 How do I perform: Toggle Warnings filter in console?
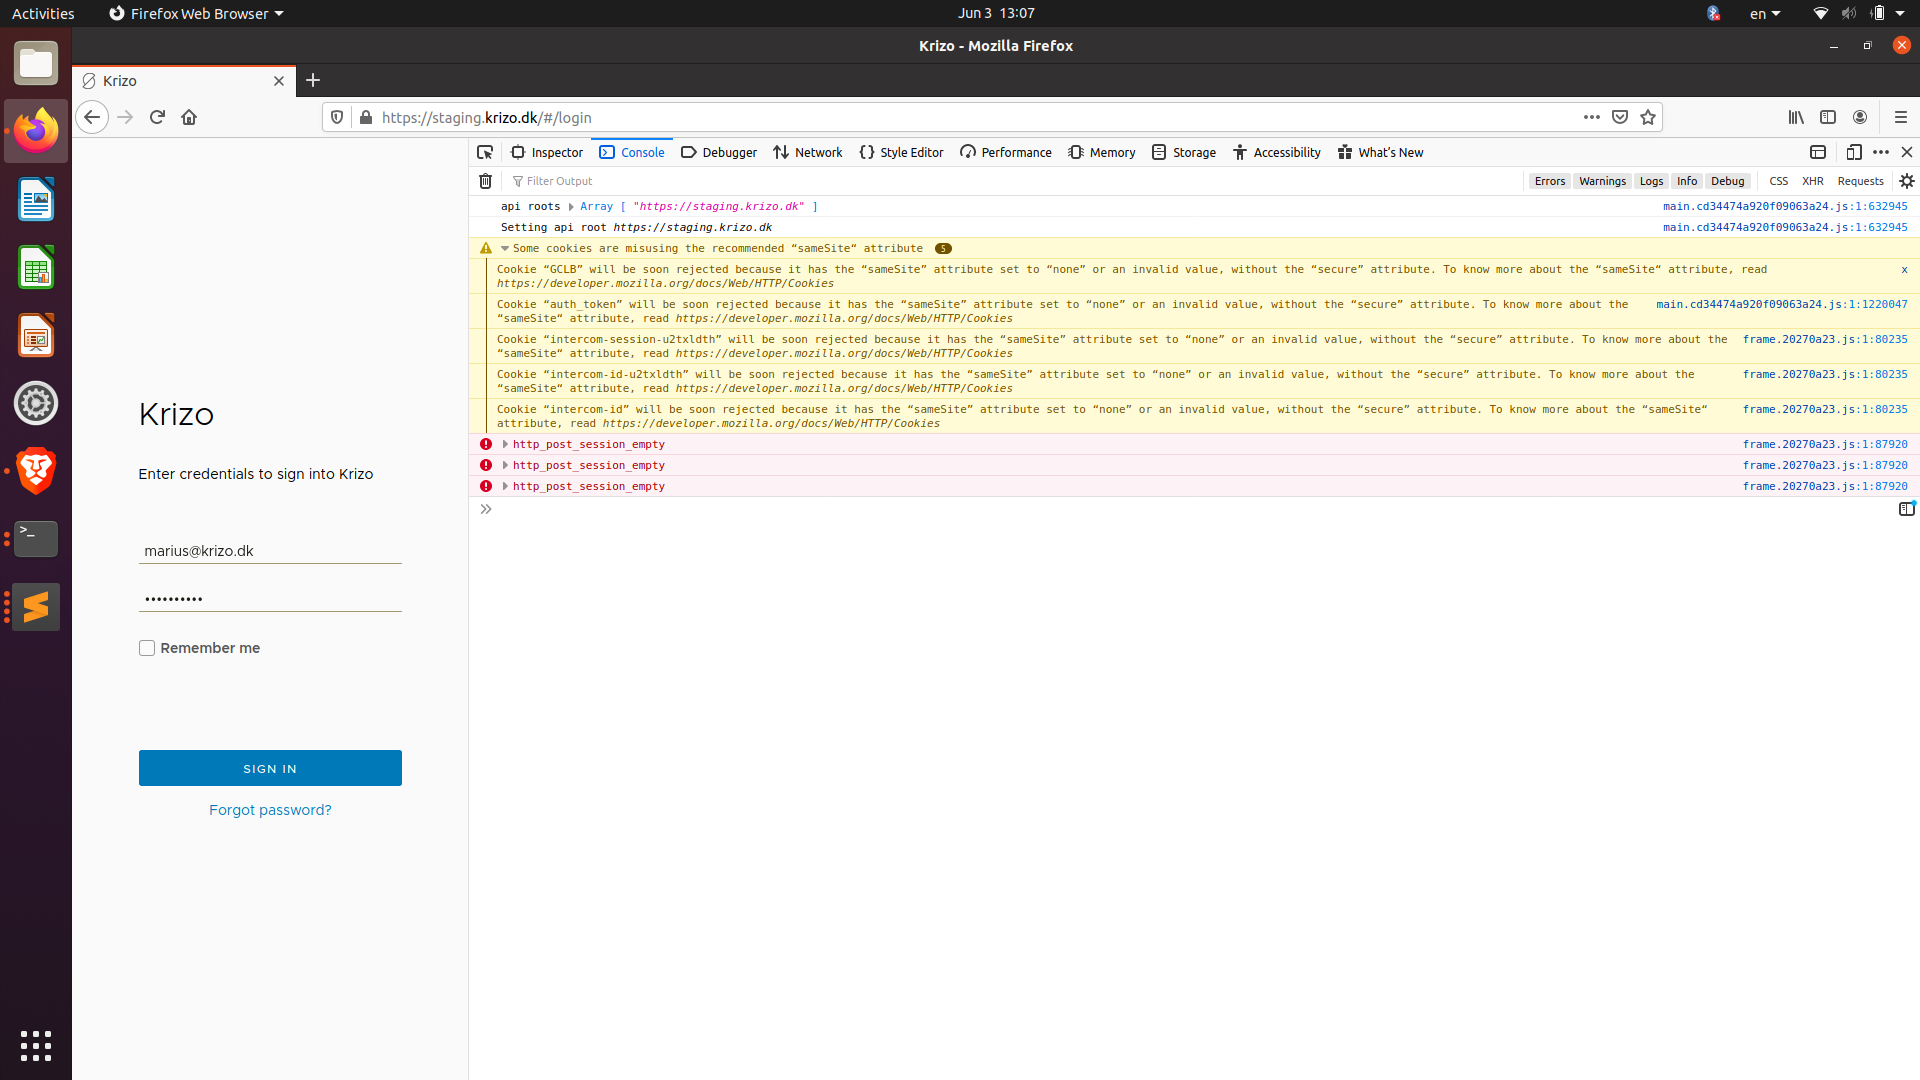click(1602, 181)
